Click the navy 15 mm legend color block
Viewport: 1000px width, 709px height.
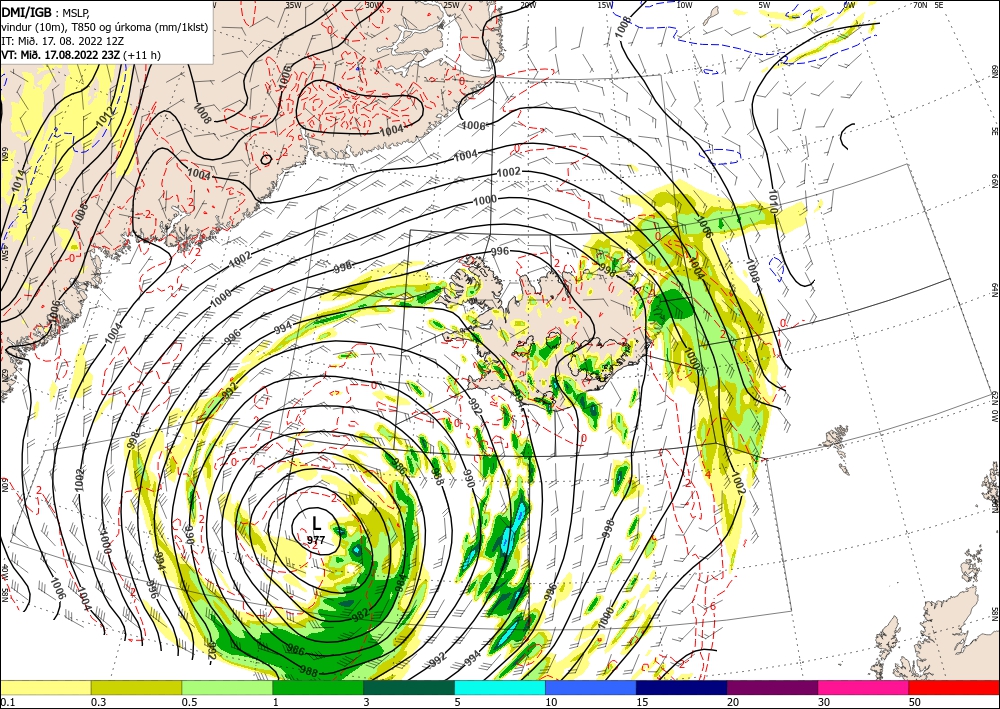(682, 687)
